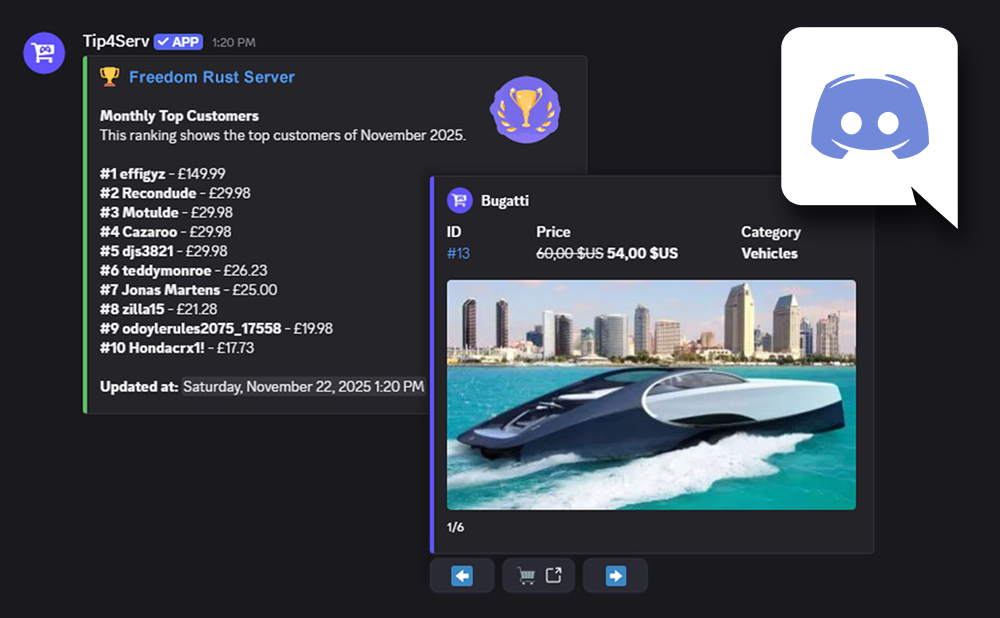Image resolution: width=1000 pixels, height=618 pixels.
Task: Click the Tip4Serv bot avatar
Action: tap(45, 53)
